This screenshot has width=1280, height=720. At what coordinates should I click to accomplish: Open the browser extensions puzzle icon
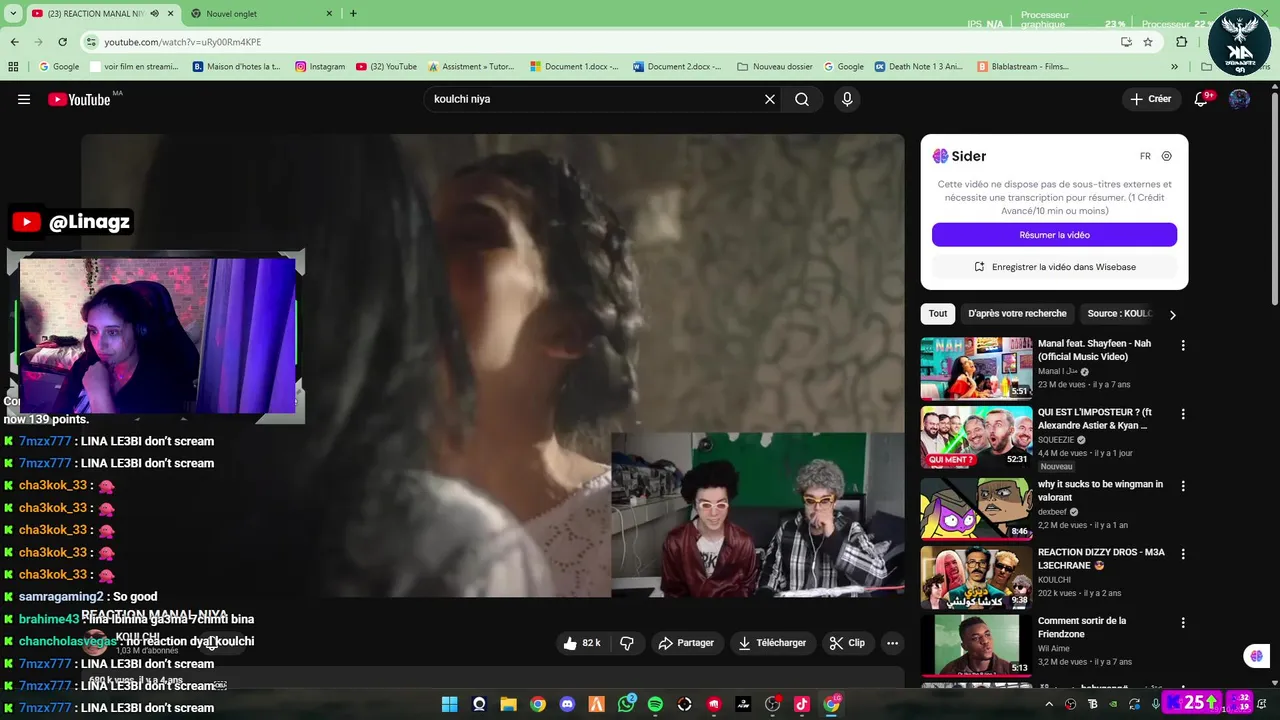pos(1182,42)
